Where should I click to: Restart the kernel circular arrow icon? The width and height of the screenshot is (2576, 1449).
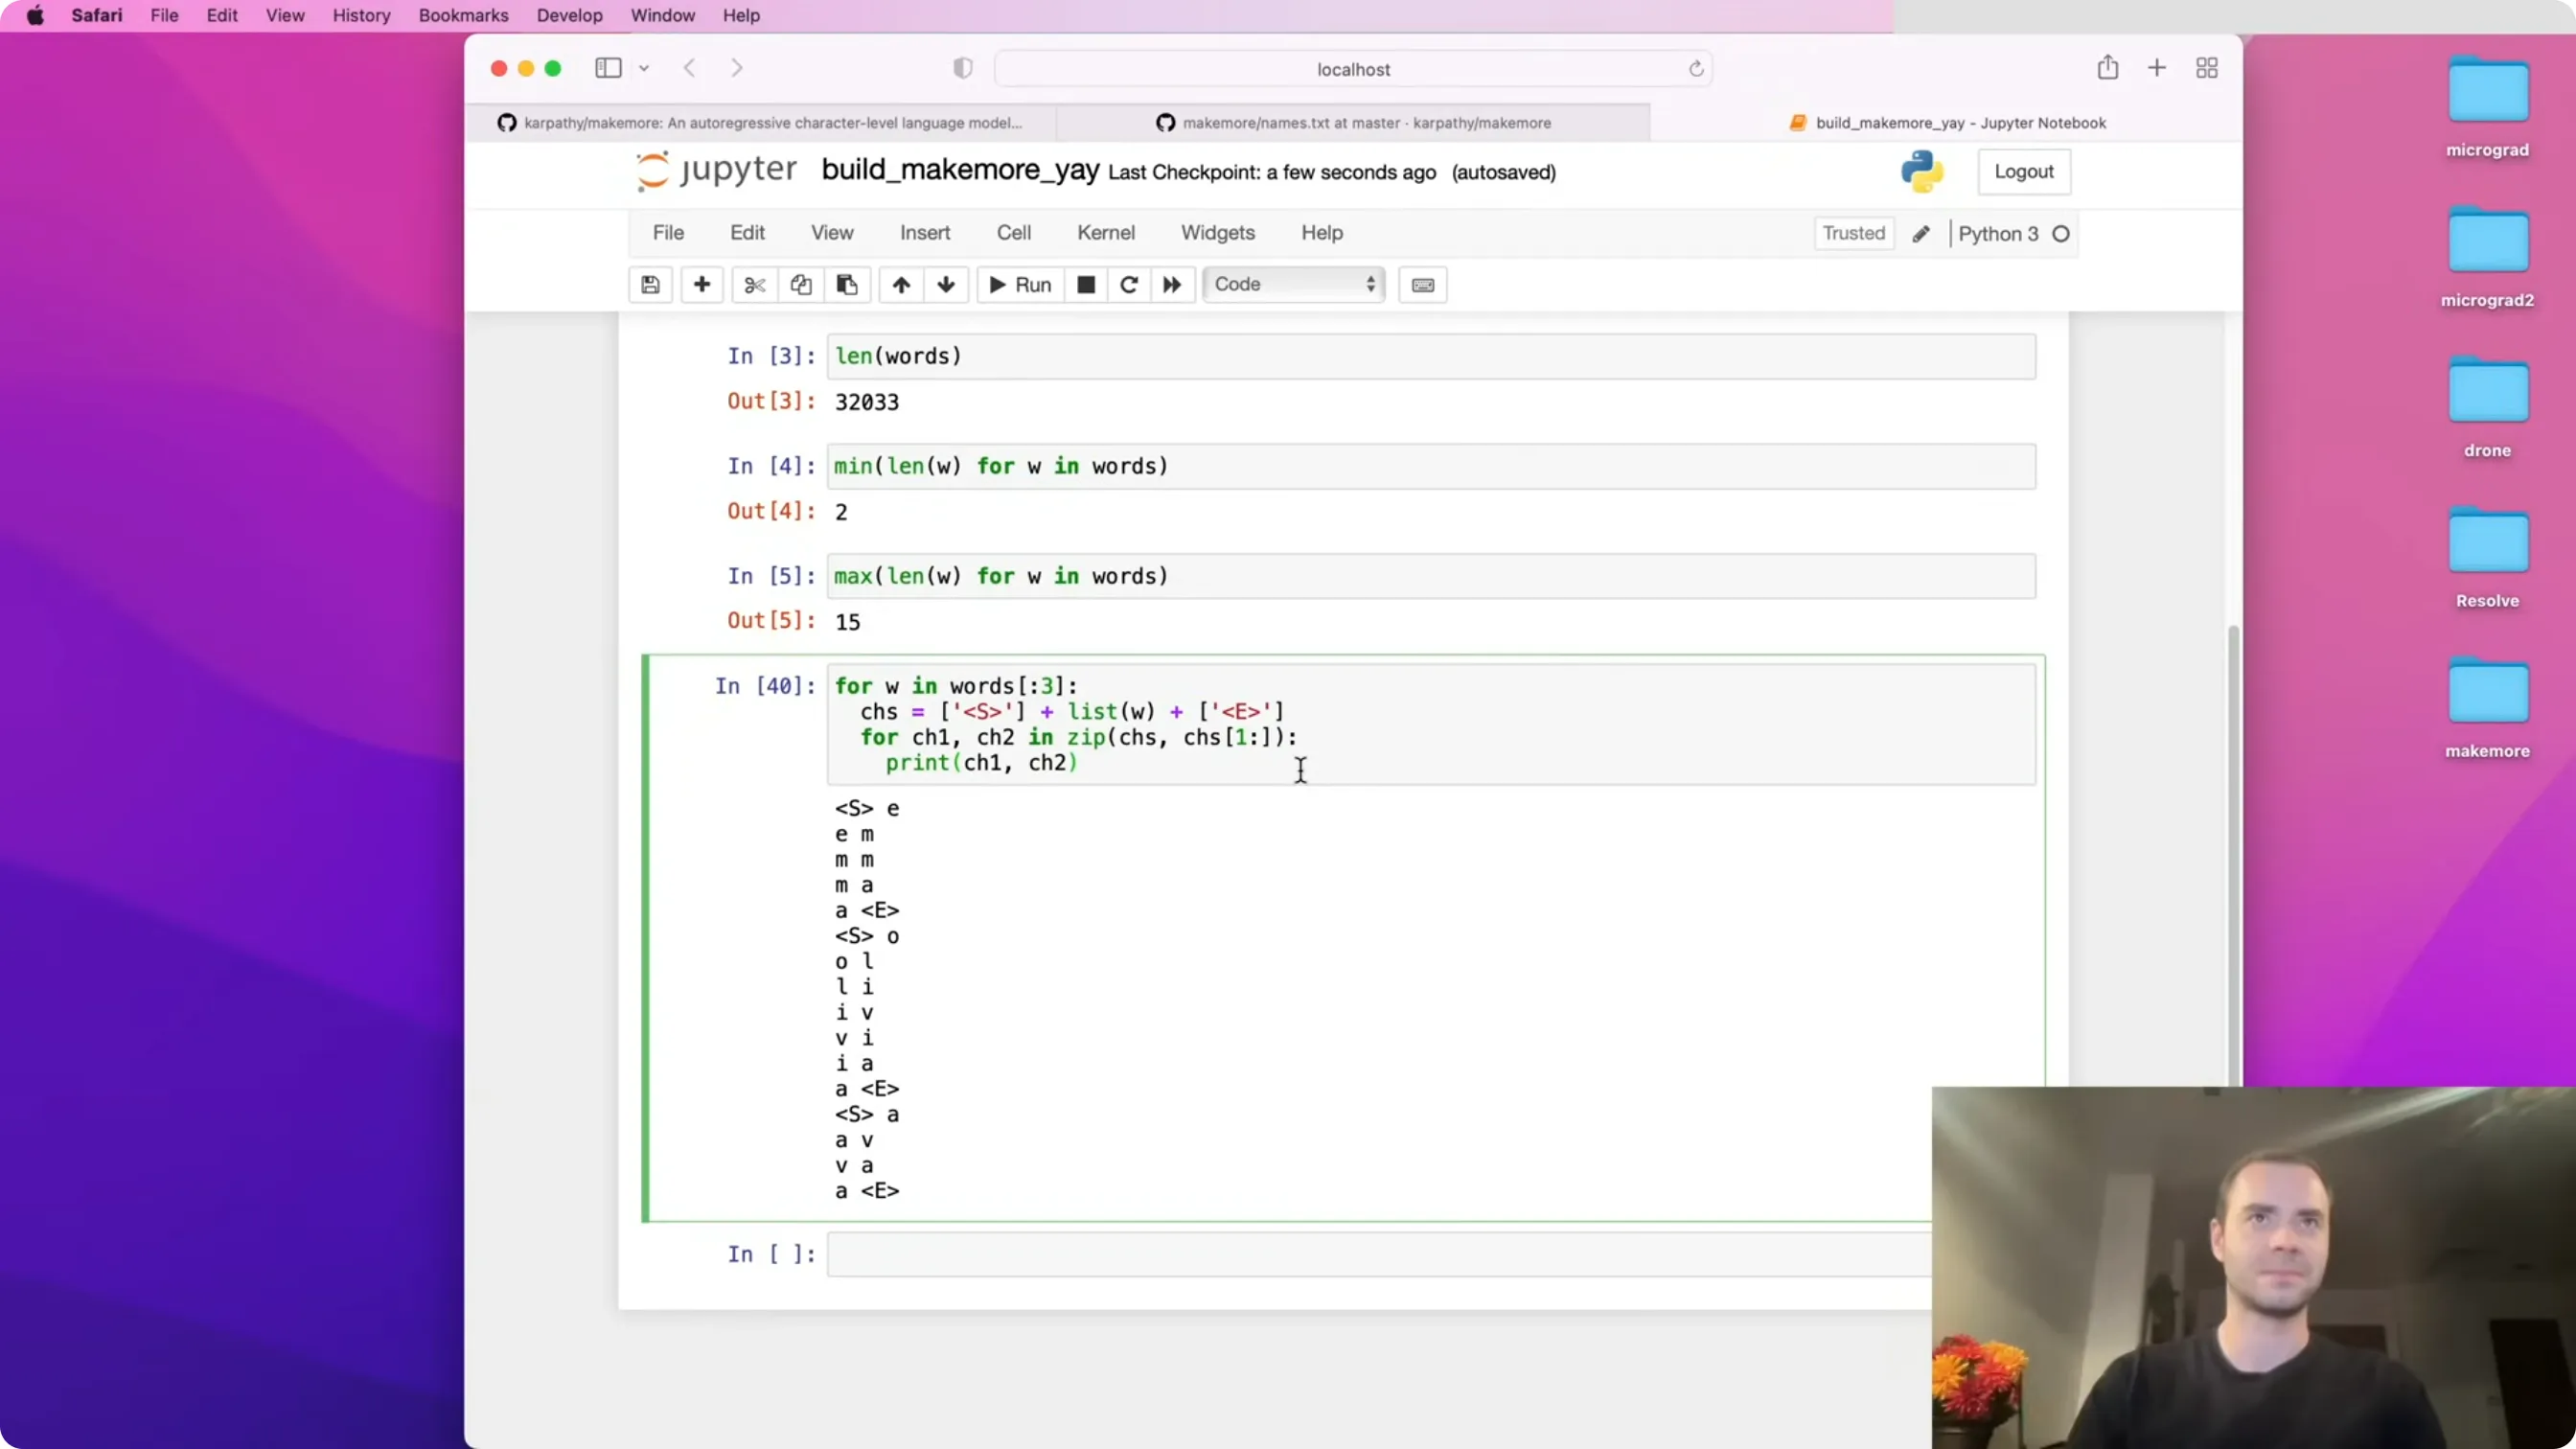point(1129,285)
